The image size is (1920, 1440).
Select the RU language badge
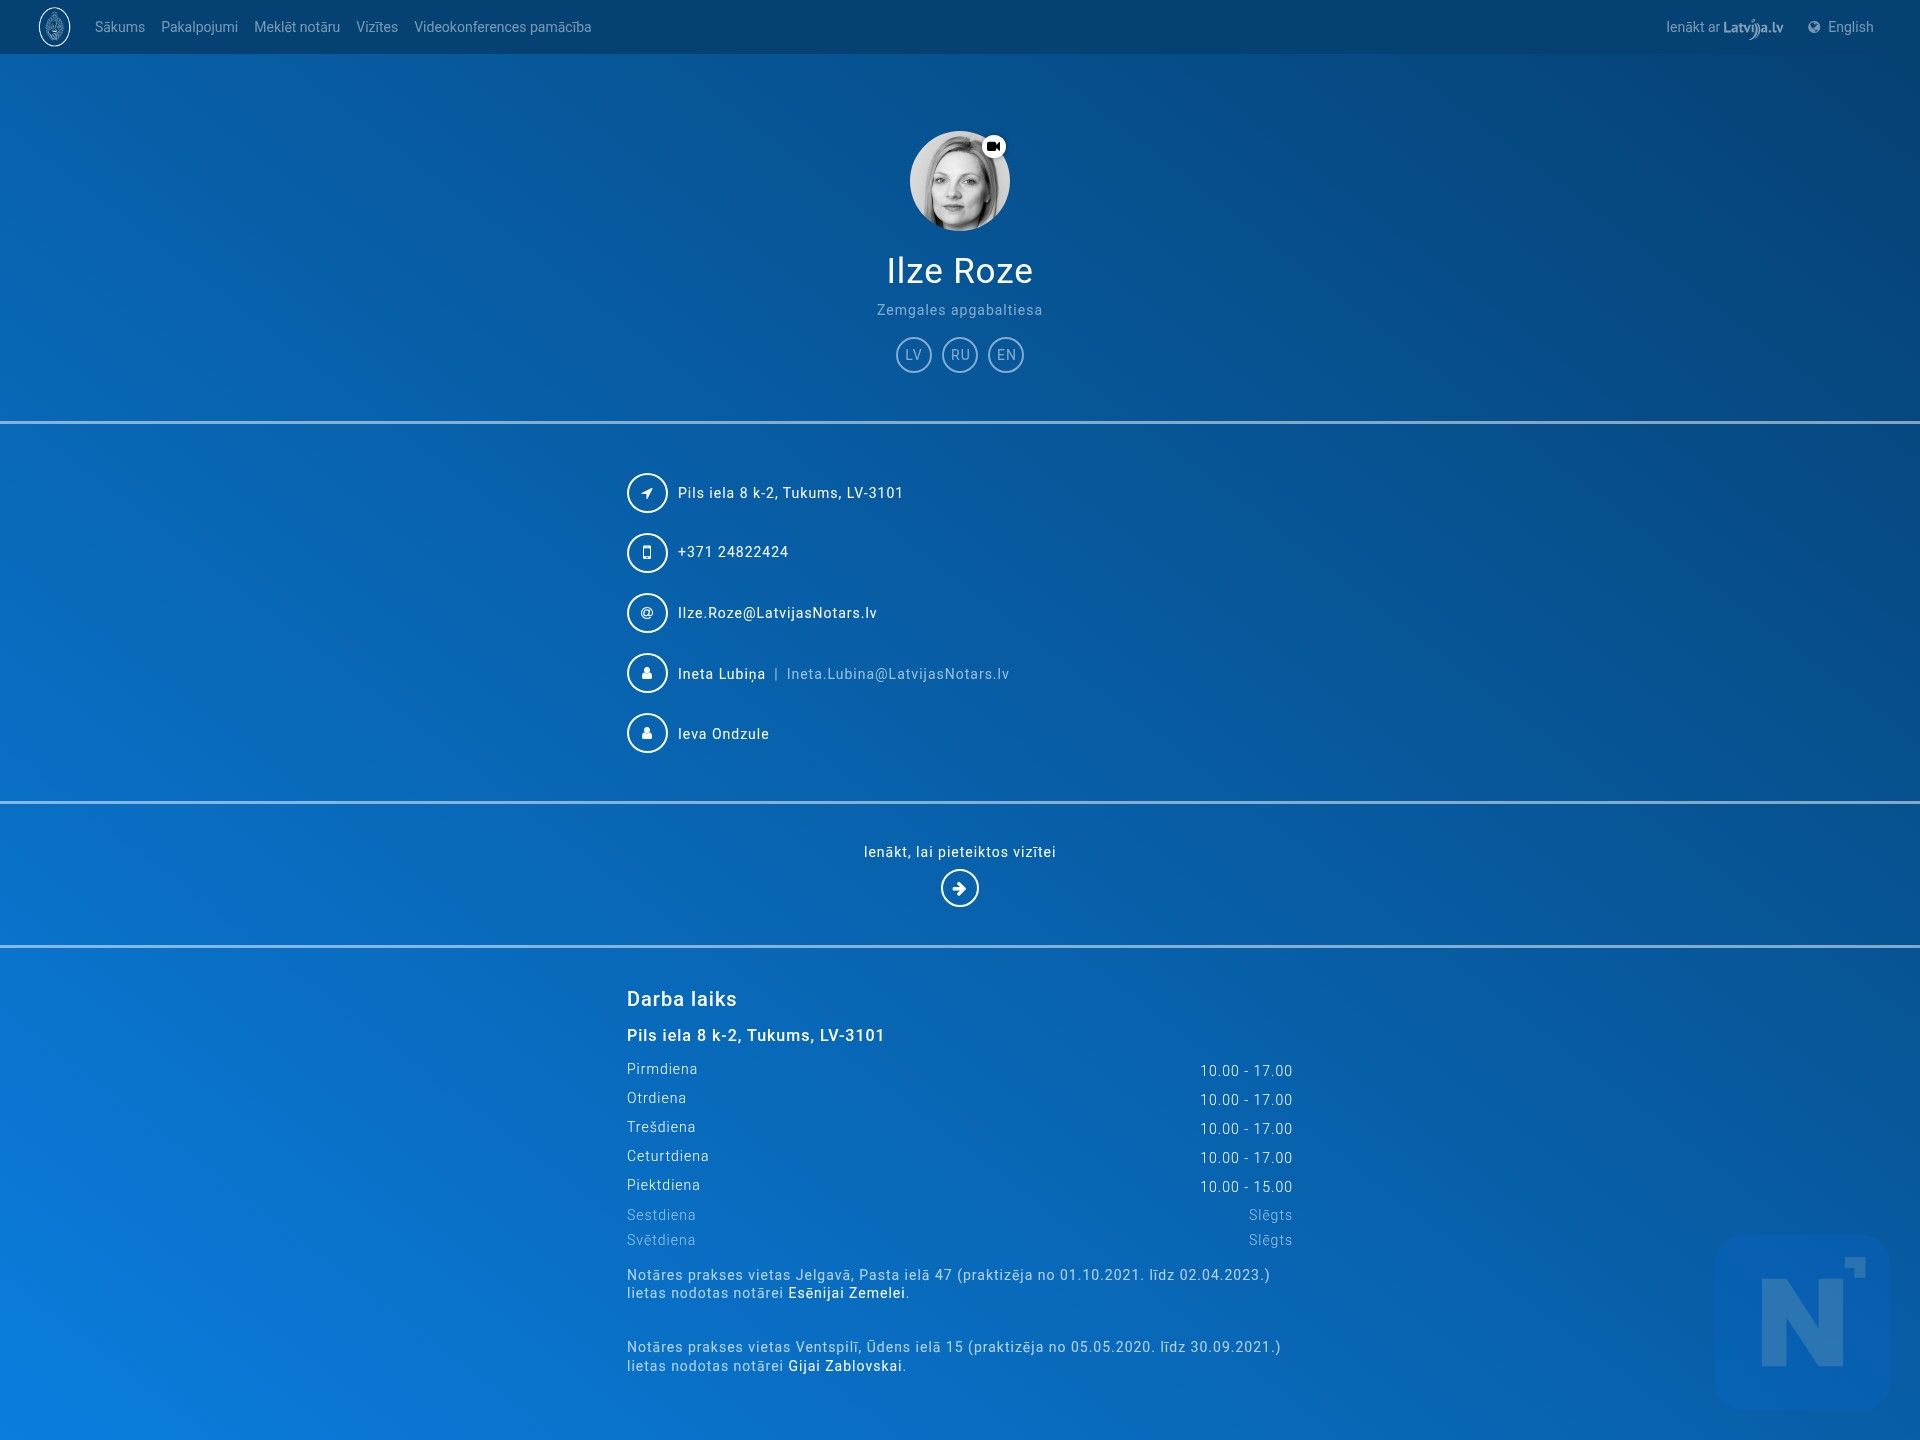click(960, 355)
